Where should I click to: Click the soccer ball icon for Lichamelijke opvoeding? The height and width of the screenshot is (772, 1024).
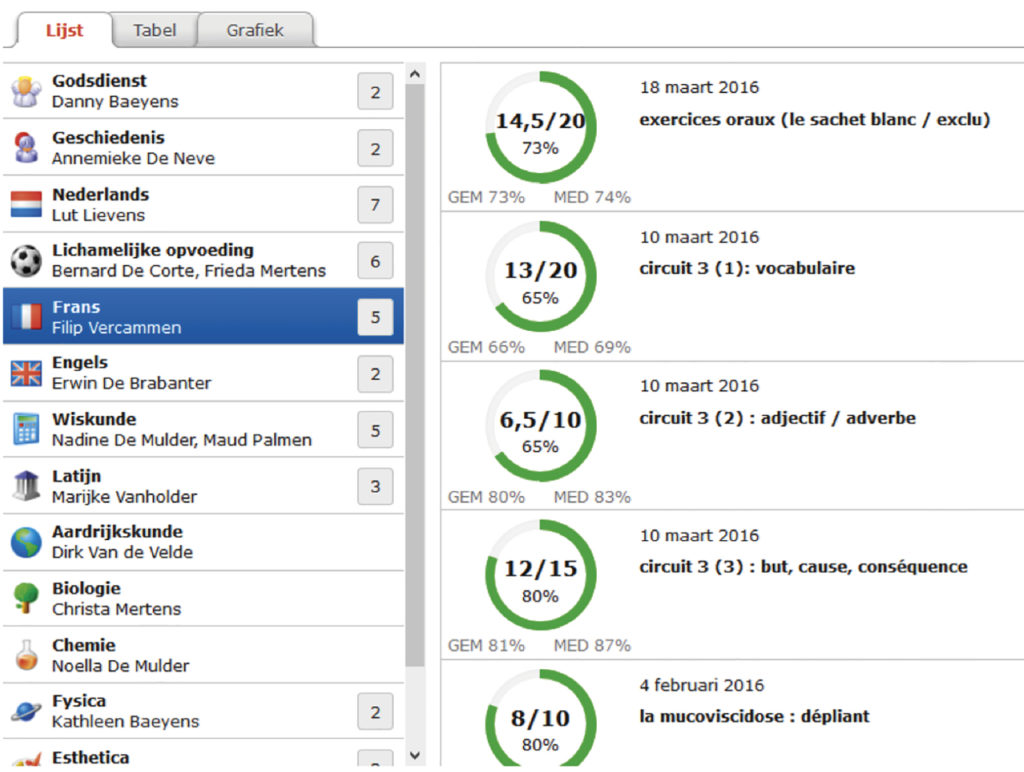coord(26,261)
